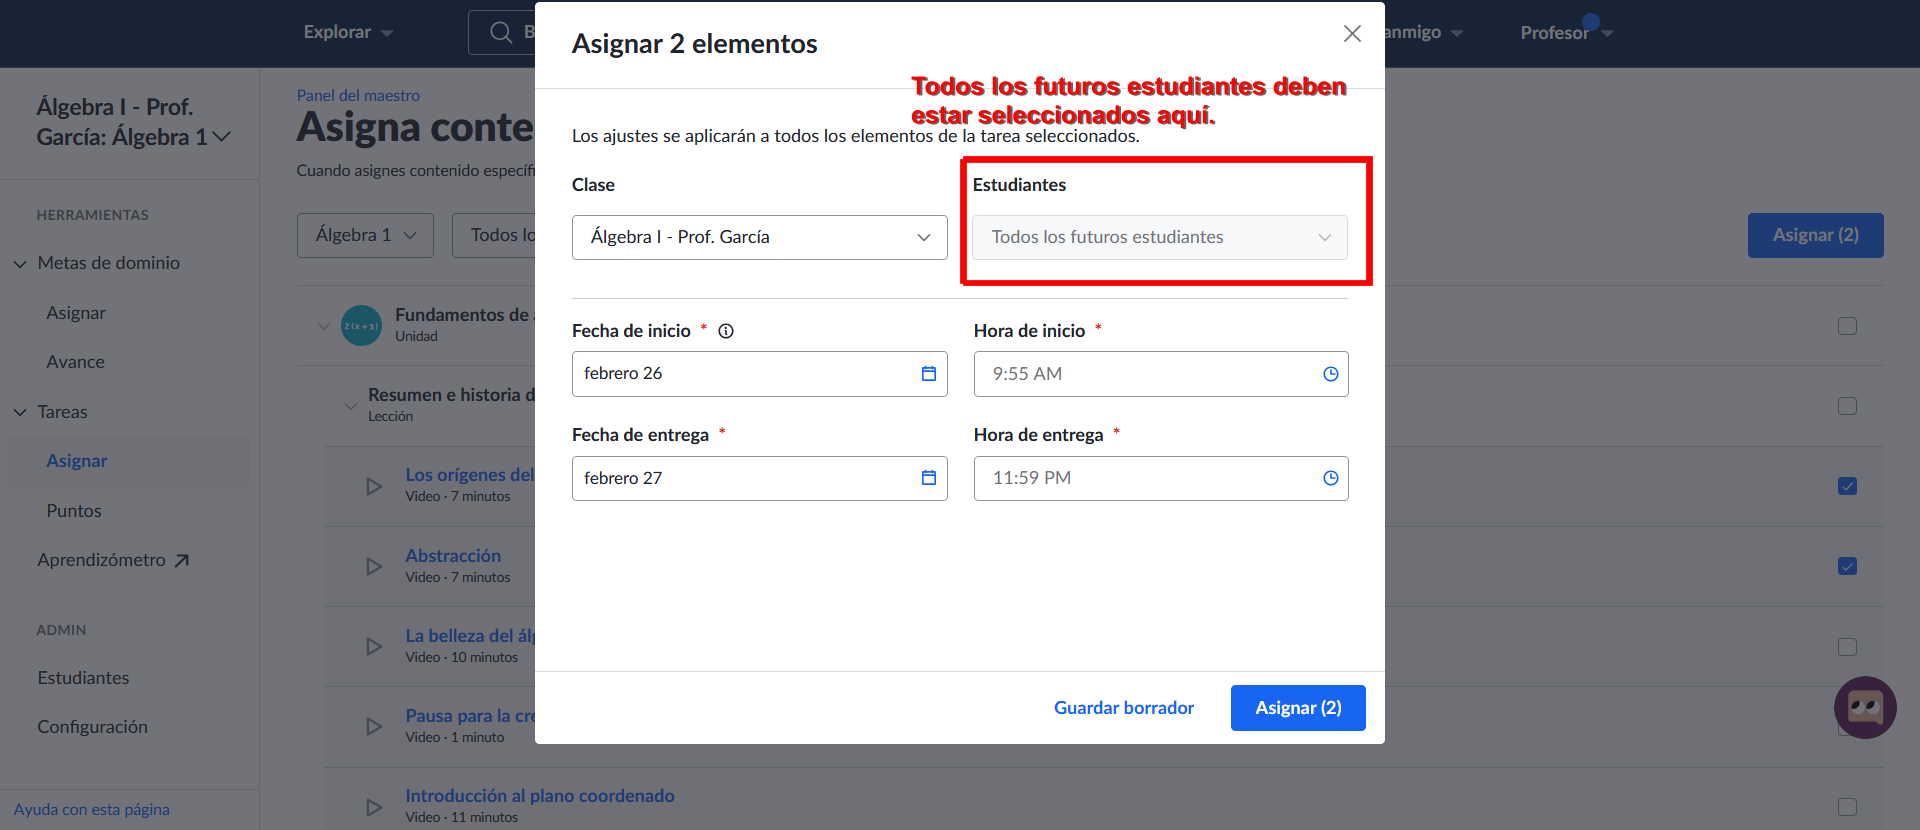Click the Fundamentos unit round icon
1920x830 pixels.
click(361, 326)
